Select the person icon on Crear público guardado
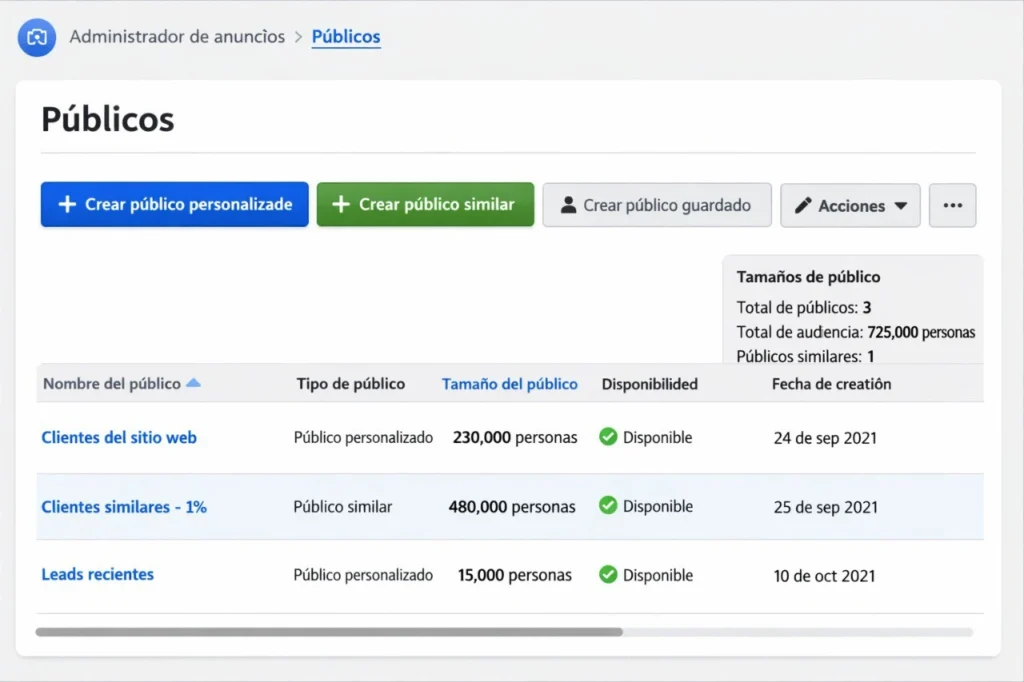The height and width of the screenshot is (682, 1024). [568, 205]
